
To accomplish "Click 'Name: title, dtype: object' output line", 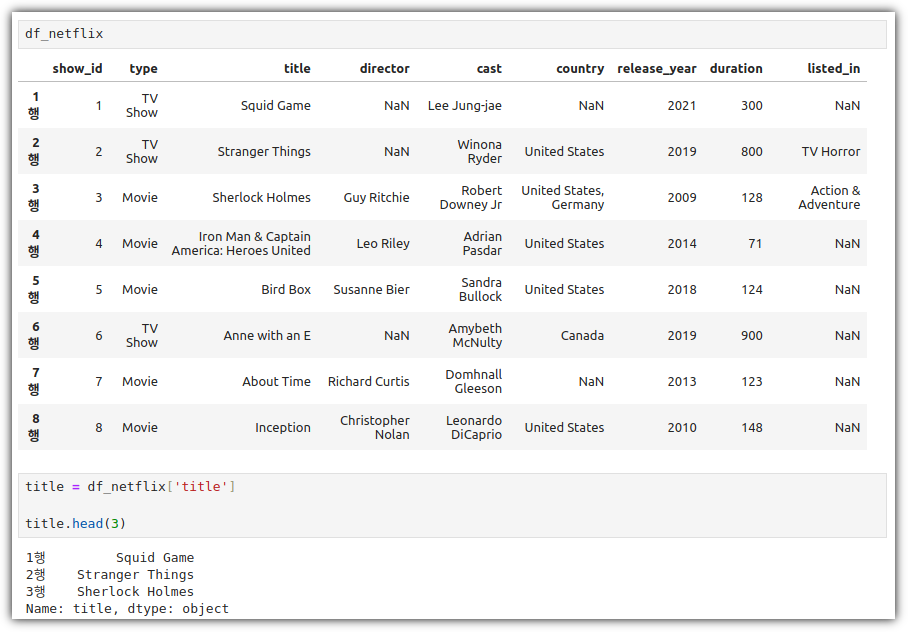I will point(127,609).
